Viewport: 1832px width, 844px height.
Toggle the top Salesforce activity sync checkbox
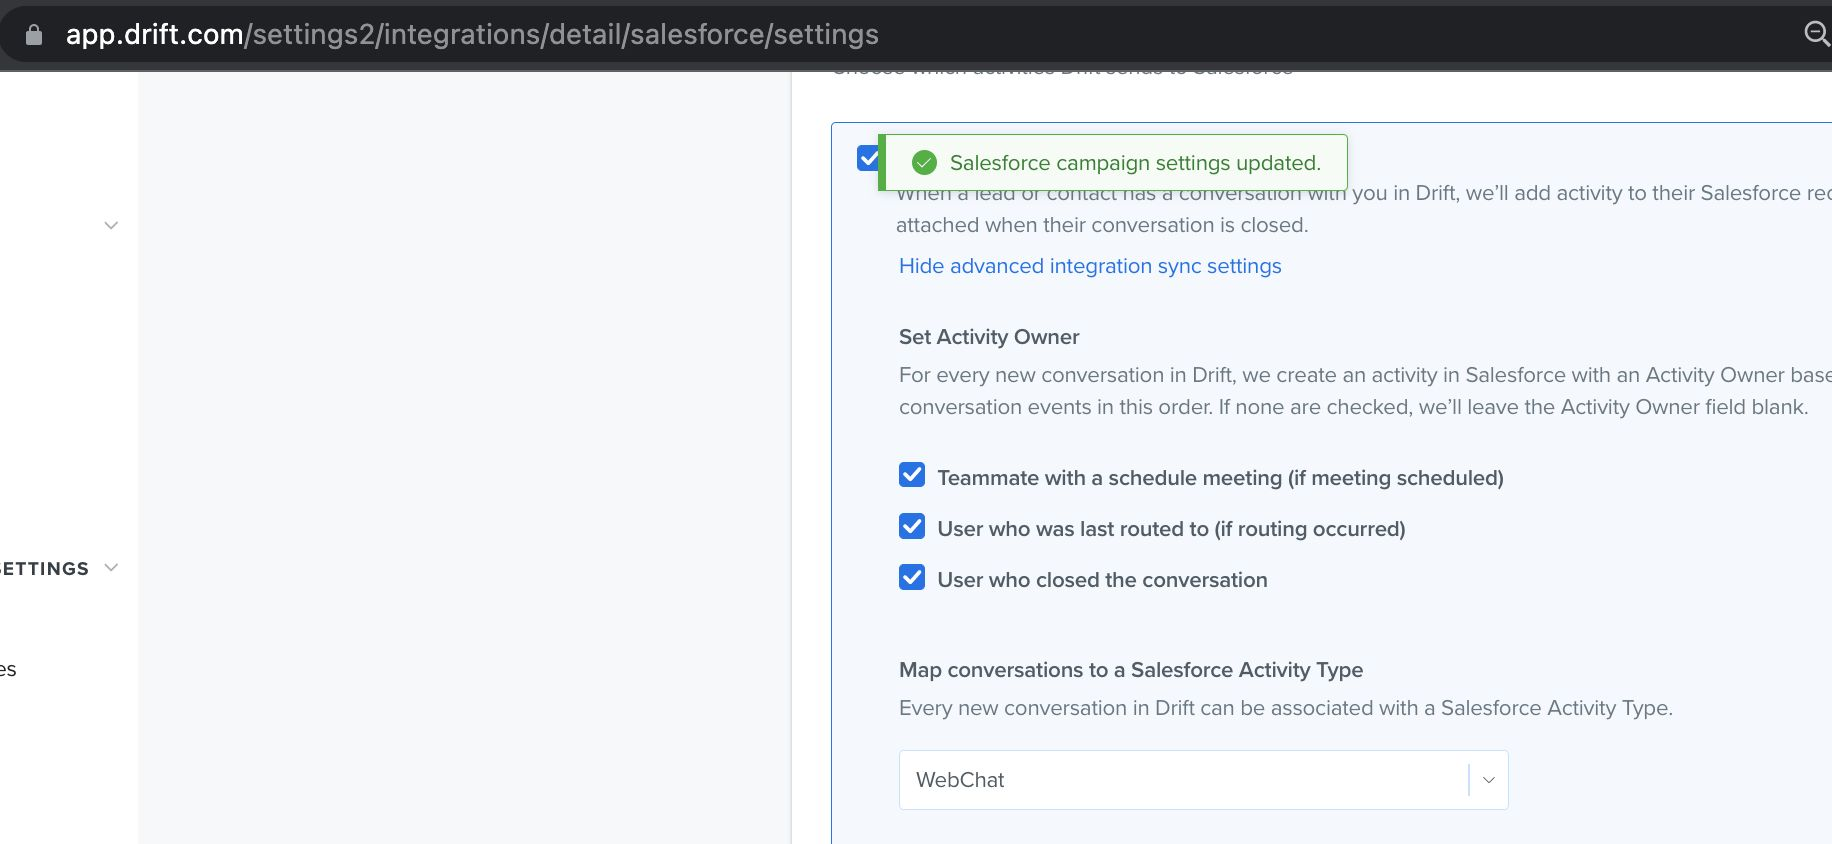pos(868,158)
